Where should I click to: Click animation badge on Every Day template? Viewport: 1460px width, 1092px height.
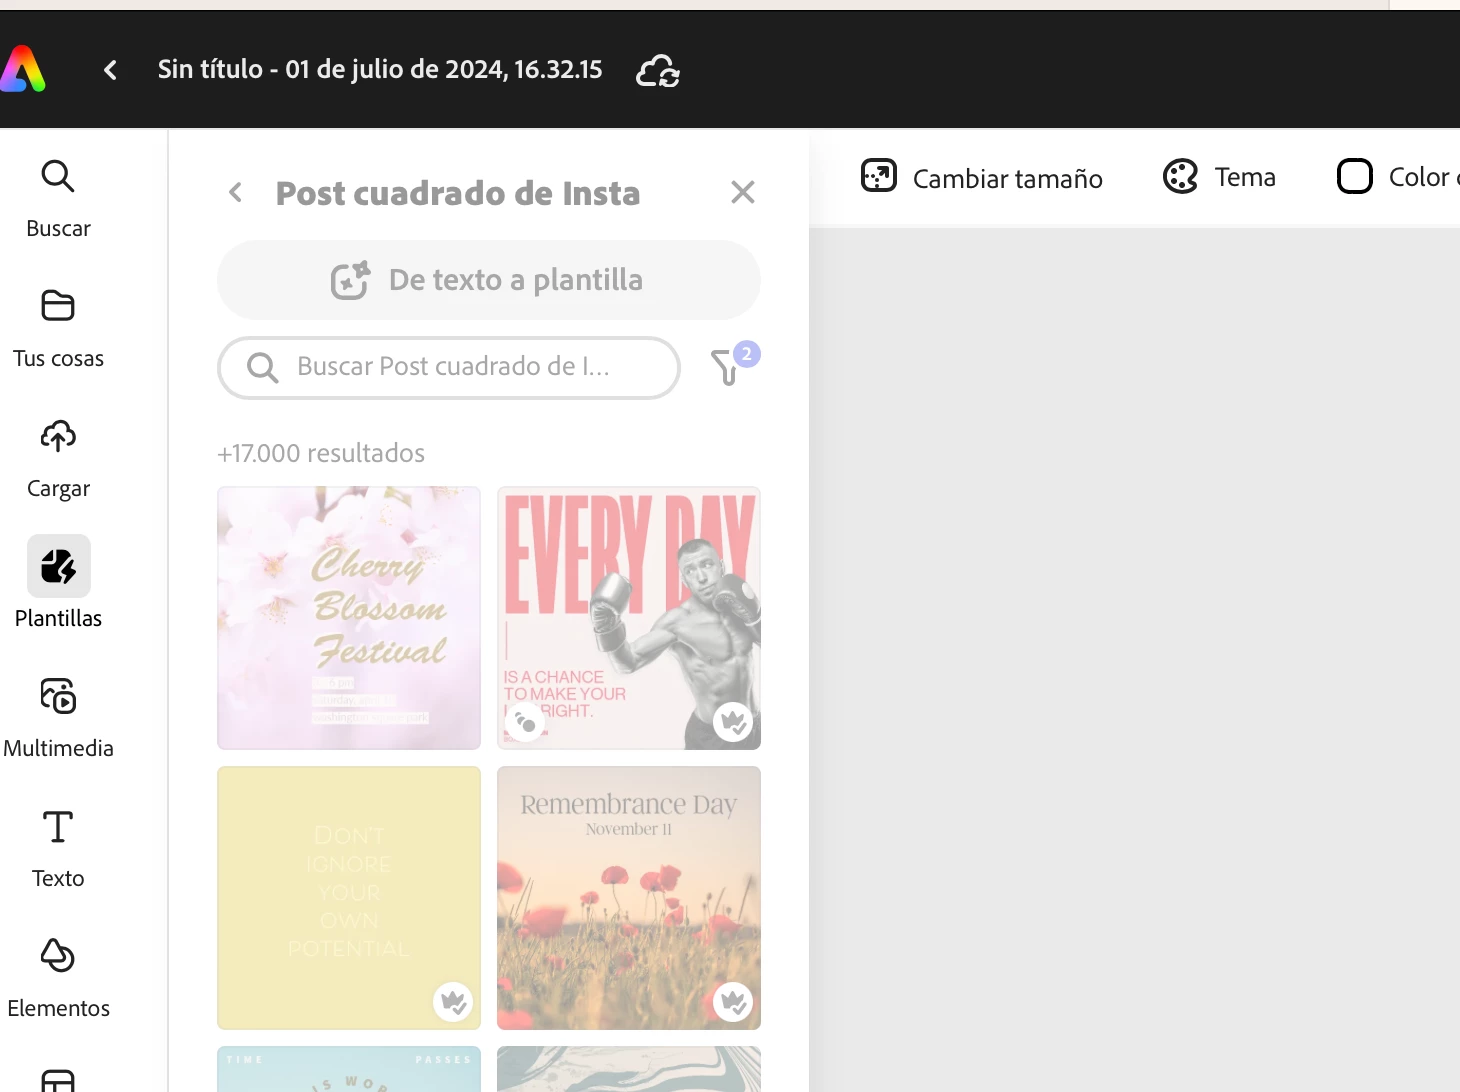coord(525,722)
